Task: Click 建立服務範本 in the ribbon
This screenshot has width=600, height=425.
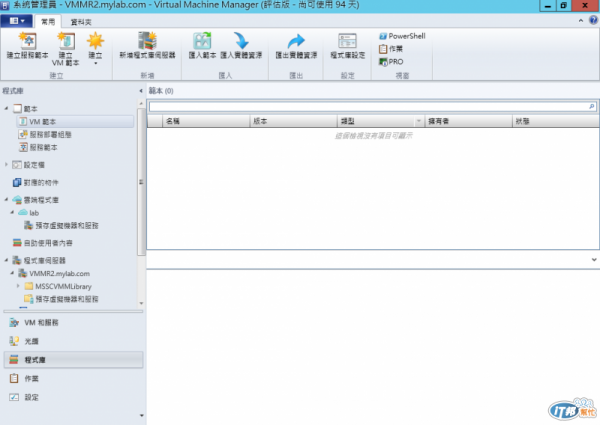Action: 28,46
